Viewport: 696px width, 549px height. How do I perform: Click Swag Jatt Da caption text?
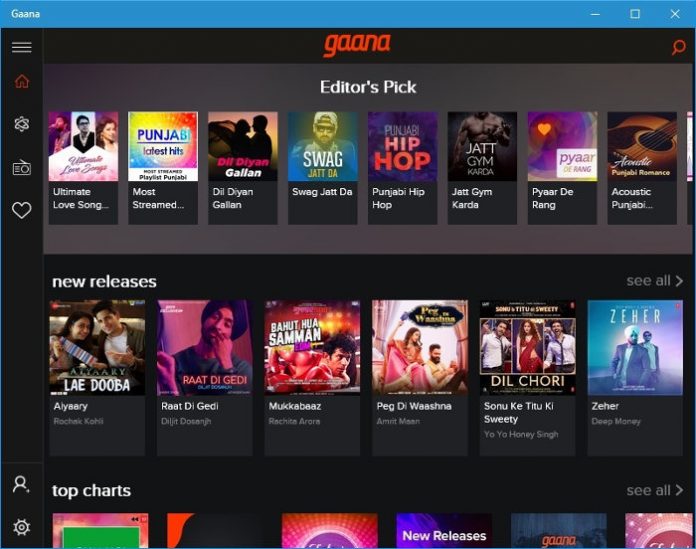tap(322, 192)
